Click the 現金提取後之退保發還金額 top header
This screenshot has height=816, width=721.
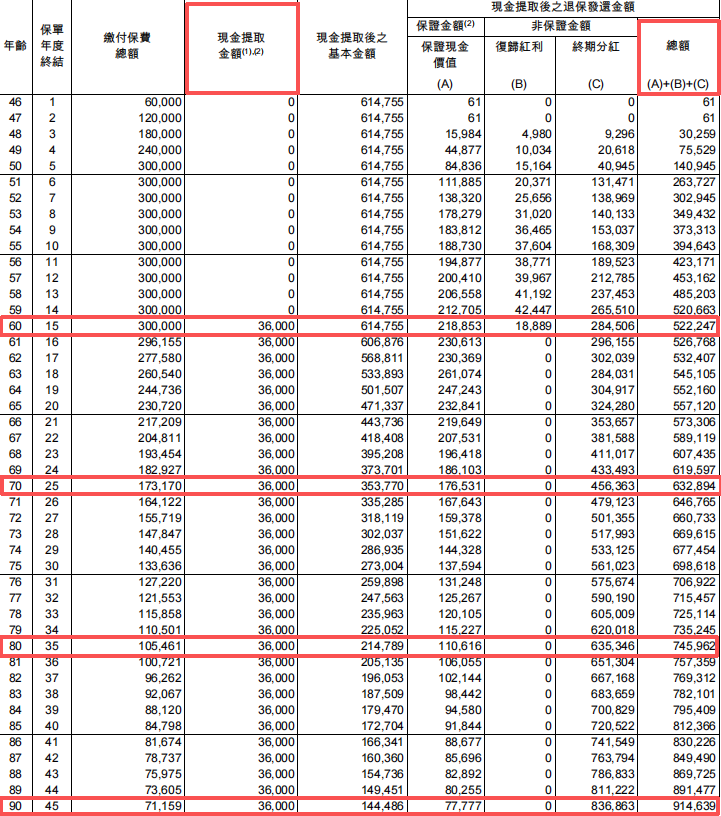tap(562, 6)
